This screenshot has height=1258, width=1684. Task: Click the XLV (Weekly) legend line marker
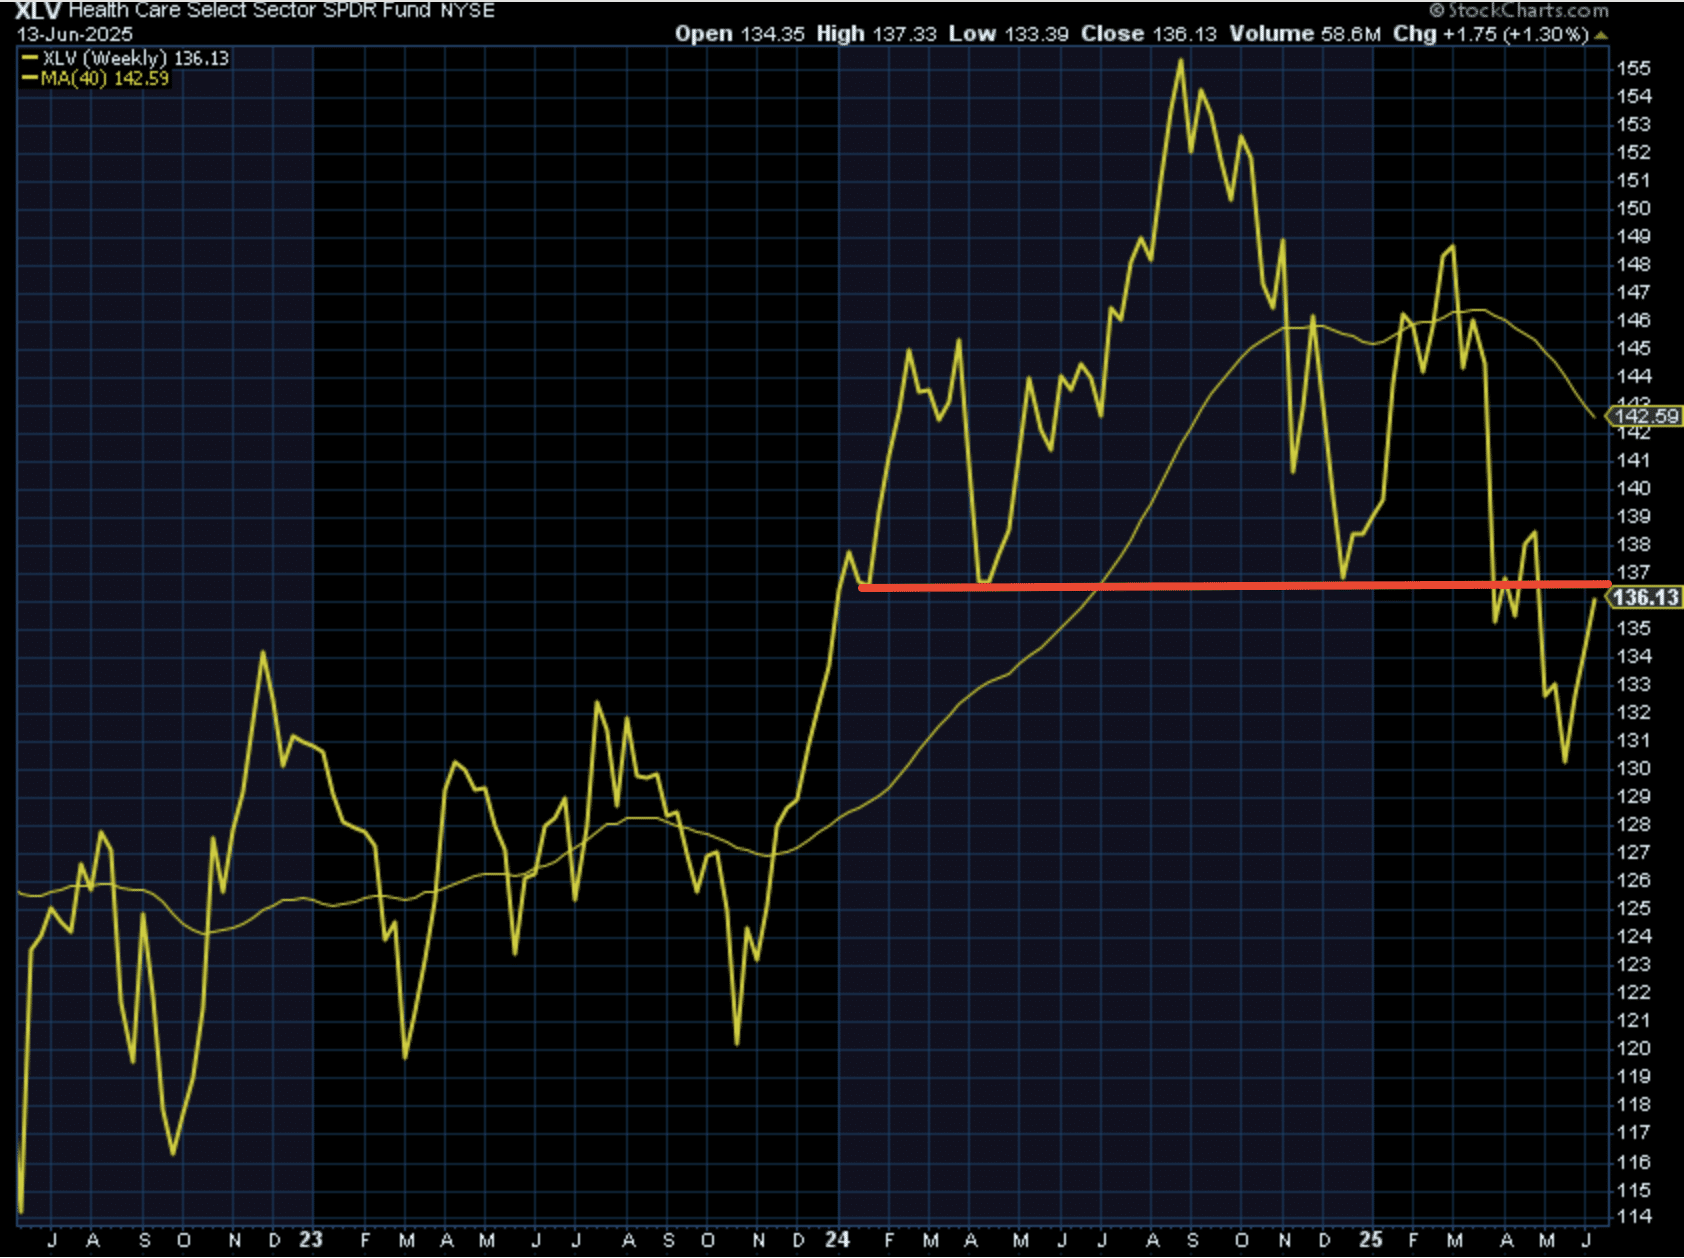pyautogui.click(x=30, y=58)
